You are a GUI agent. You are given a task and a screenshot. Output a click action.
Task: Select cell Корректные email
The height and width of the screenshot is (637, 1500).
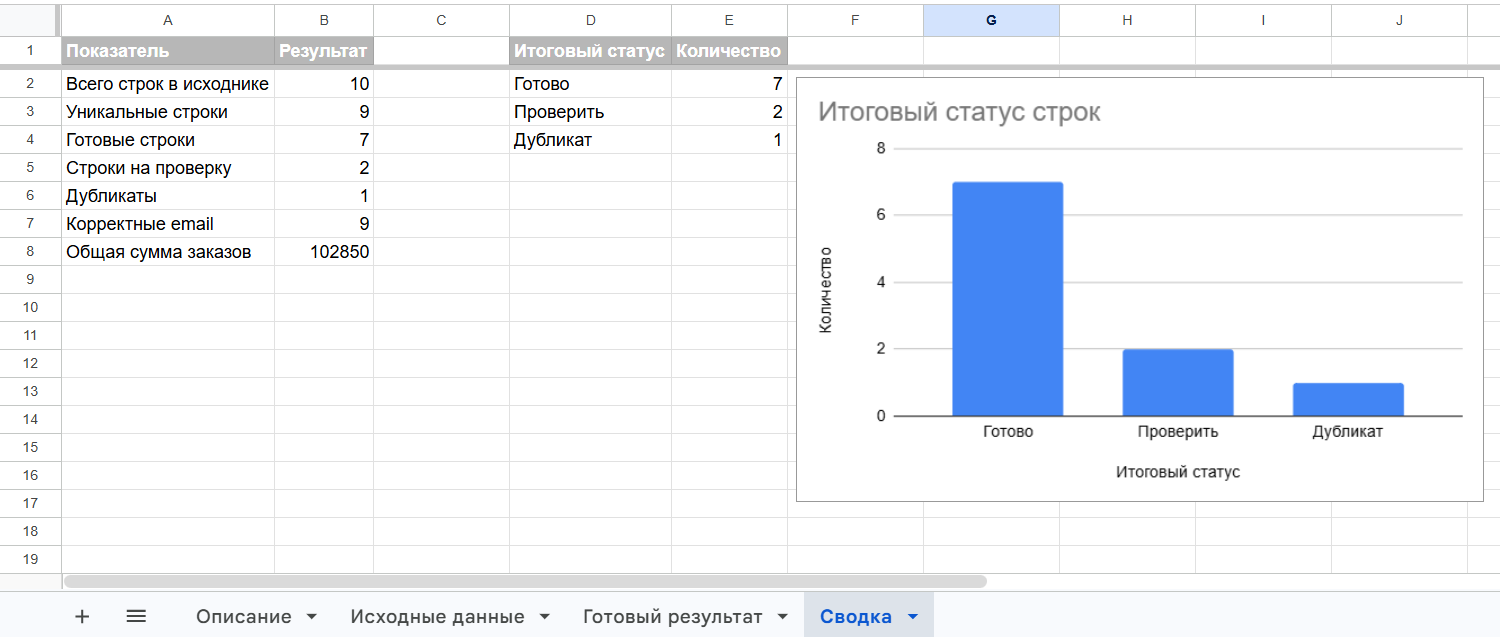coord(168,224)
